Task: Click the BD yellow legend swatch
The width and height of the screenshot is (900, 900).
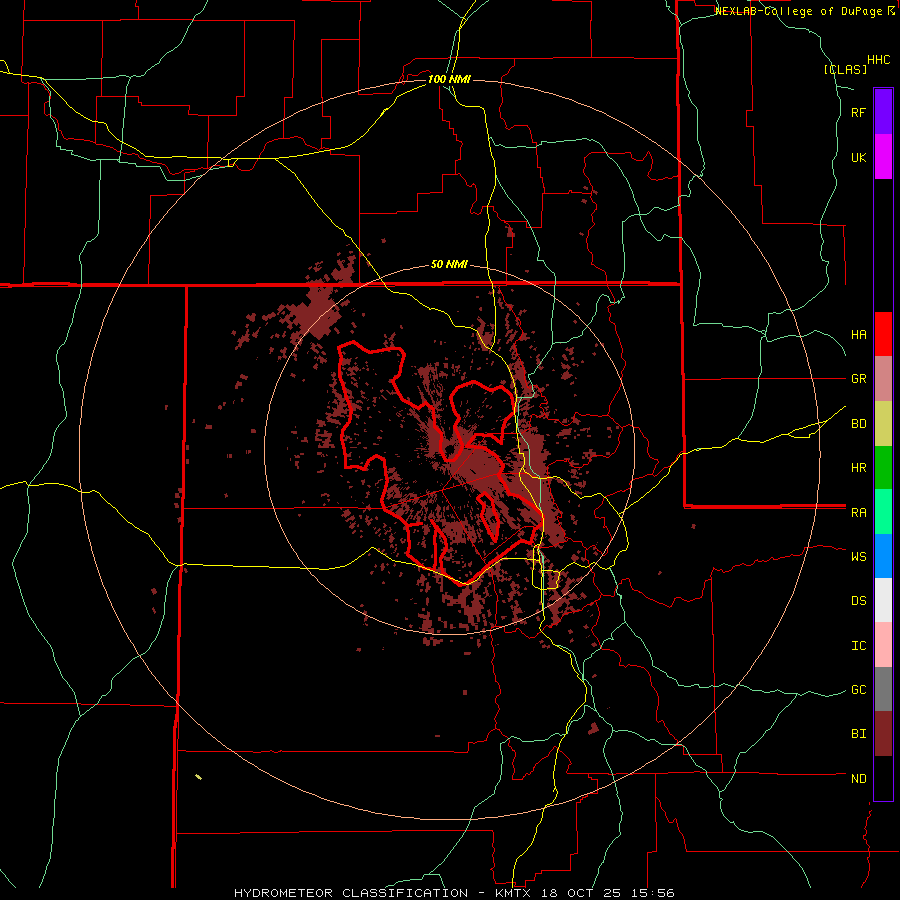Action: tap(883, 424)
